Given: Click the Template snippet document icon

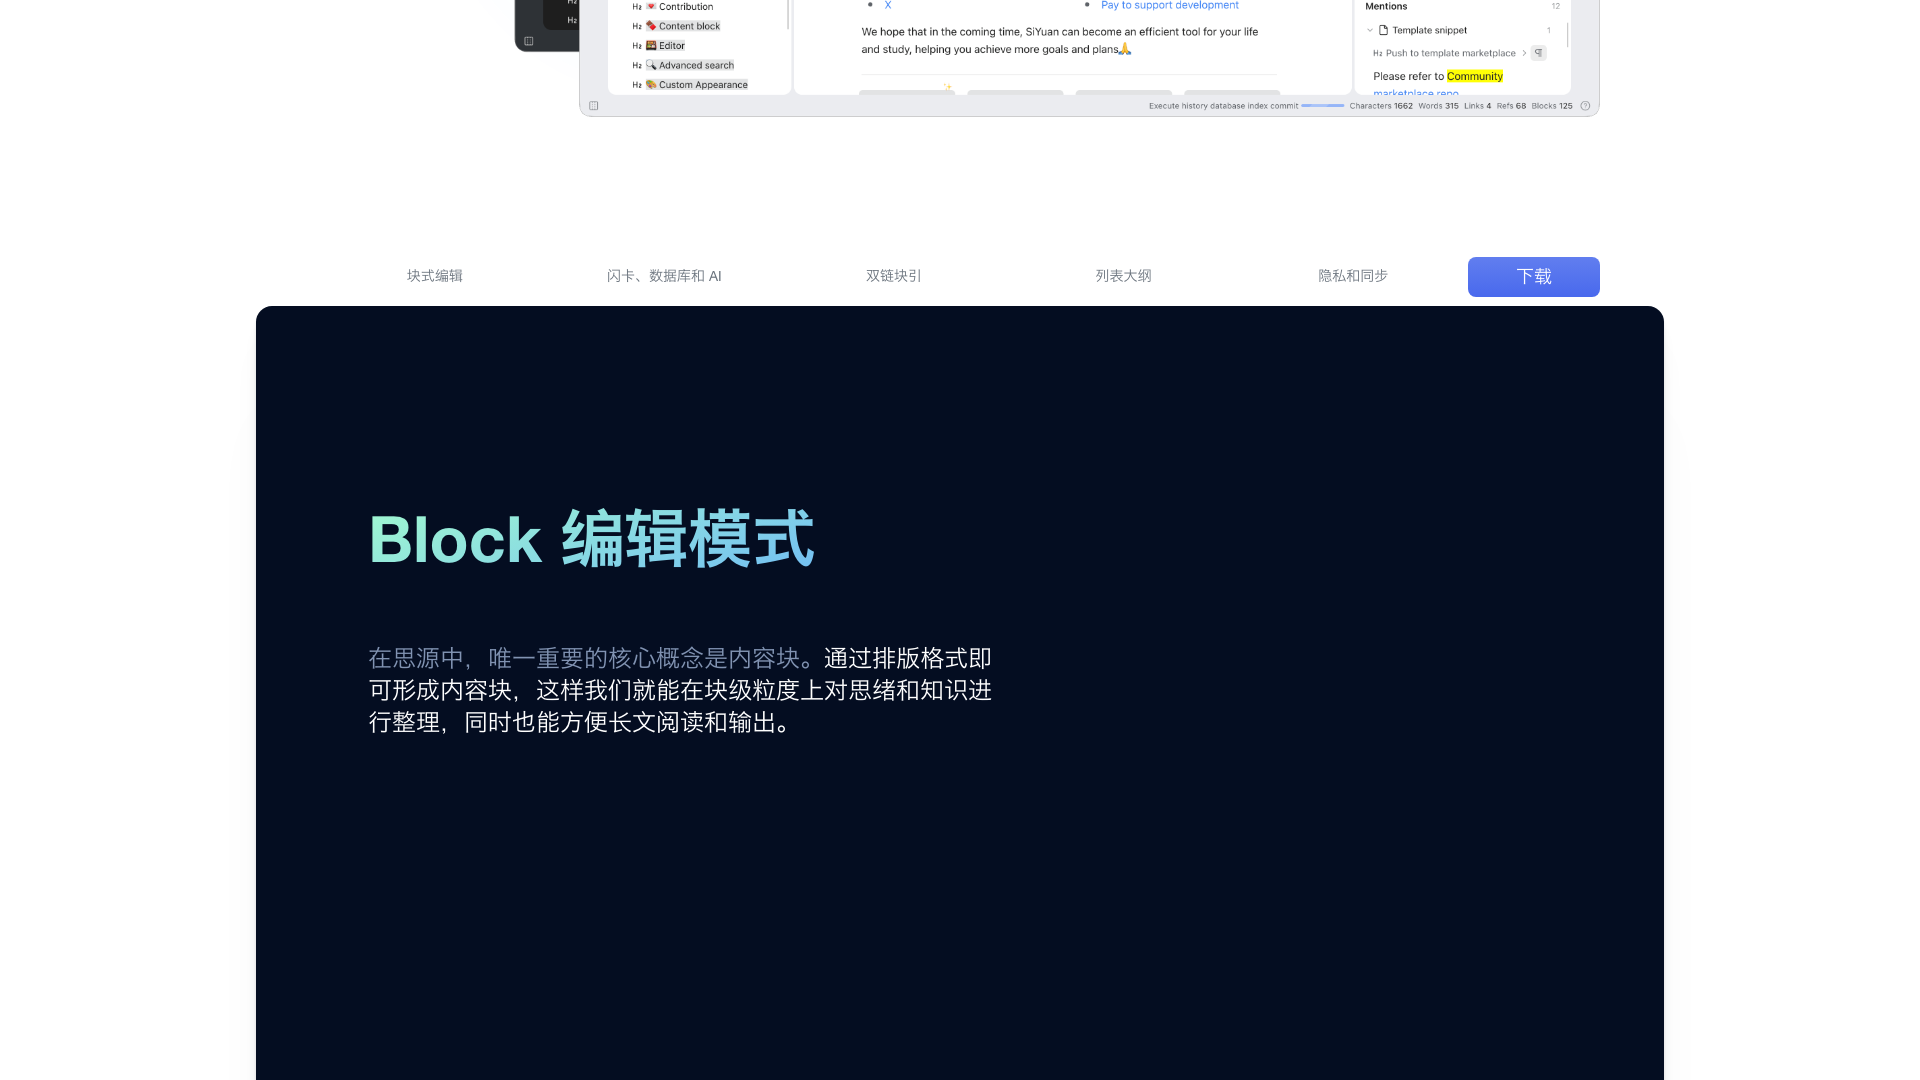Looking at the screenshot, I should coord(1384,30).
